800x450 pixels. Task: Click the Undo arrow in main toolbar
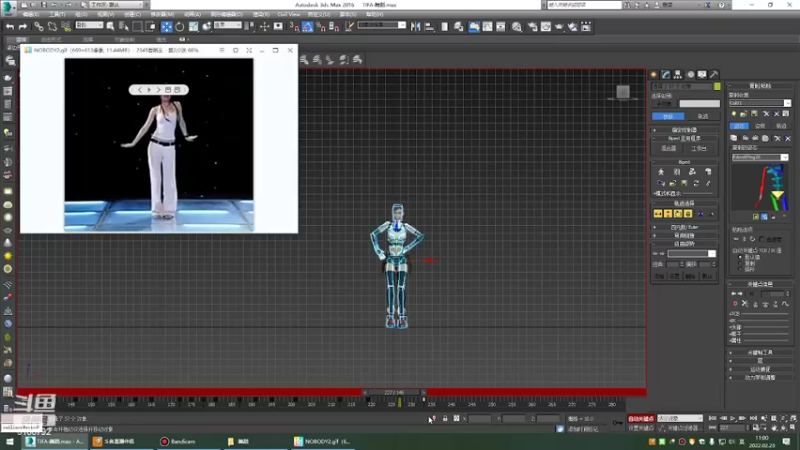point(10,27)
